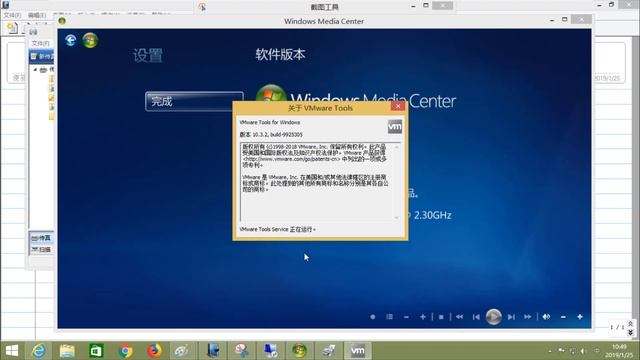Screen dimensions: 640x360
Task: Switch to the fax and scan taskbar icon
Action: 329,351
